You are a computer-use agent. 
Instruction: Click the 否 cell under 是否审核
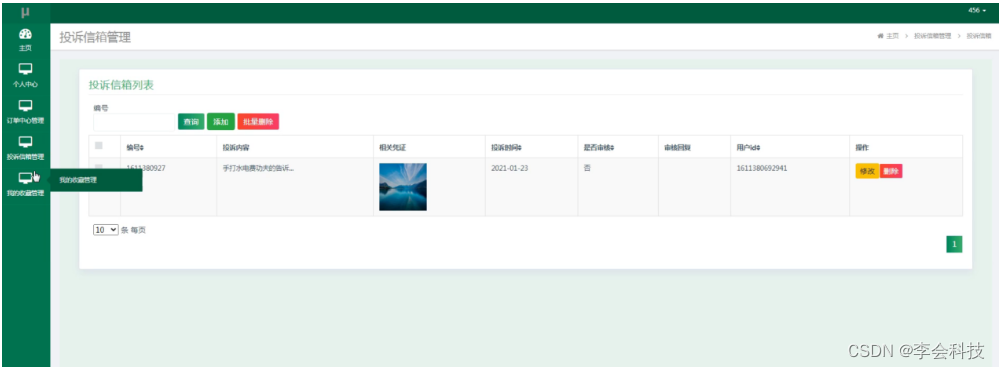point(587,168)
